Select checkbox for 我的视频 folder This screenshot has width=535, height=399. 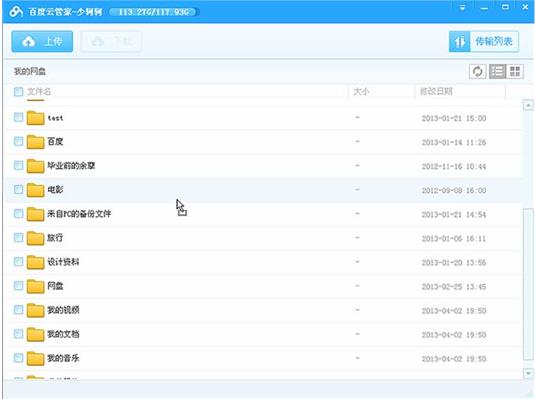pyautogui.click(x=18, y=310)
